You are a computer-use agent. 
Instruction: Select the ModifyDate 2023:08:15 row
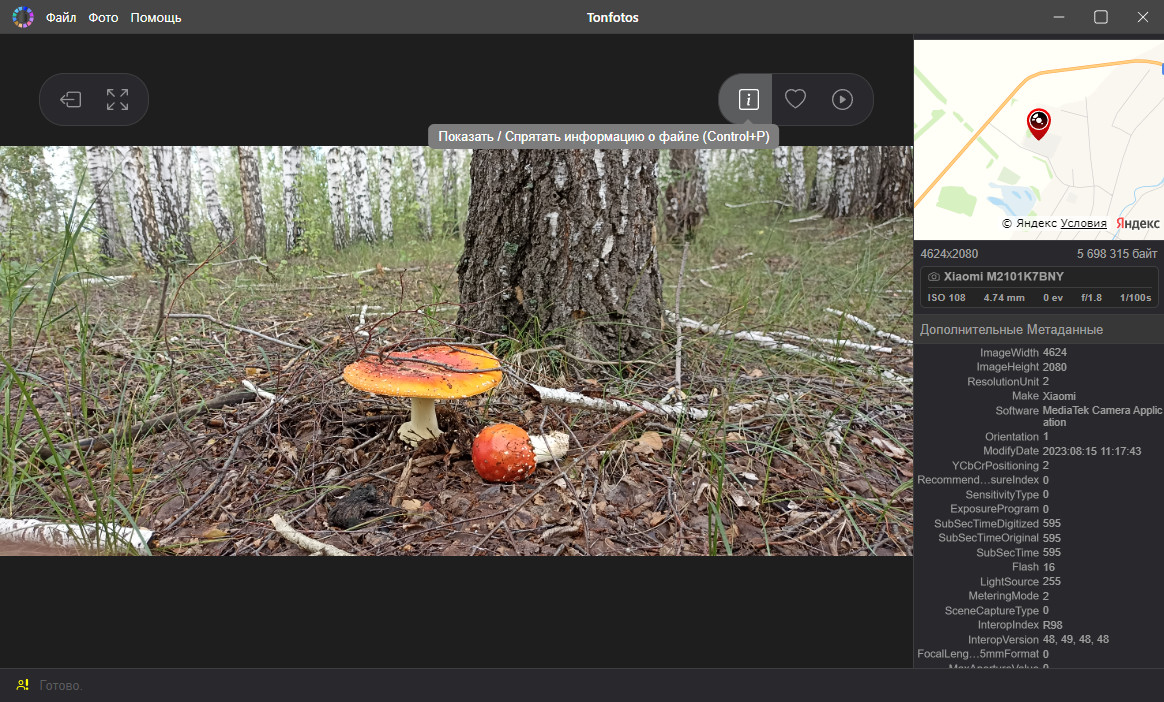1039,450
